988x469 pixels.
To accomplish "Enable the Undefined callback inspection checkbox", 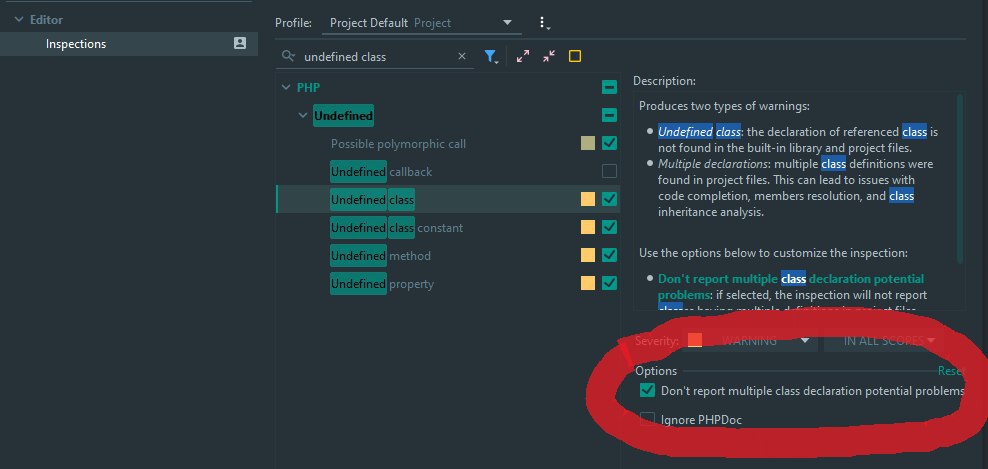I will coord(609,172).
